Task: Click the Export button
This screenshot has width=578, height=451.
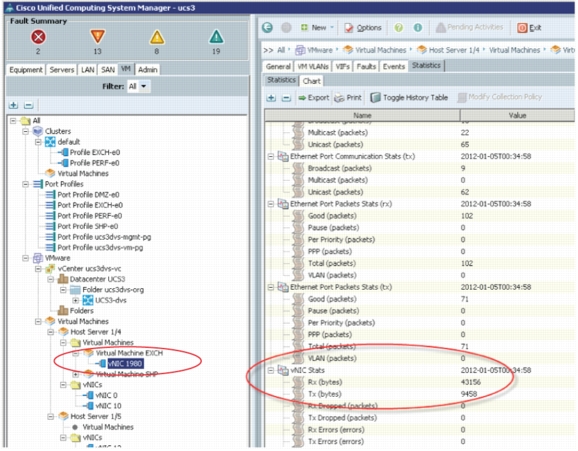Action: tap(314, 98)
